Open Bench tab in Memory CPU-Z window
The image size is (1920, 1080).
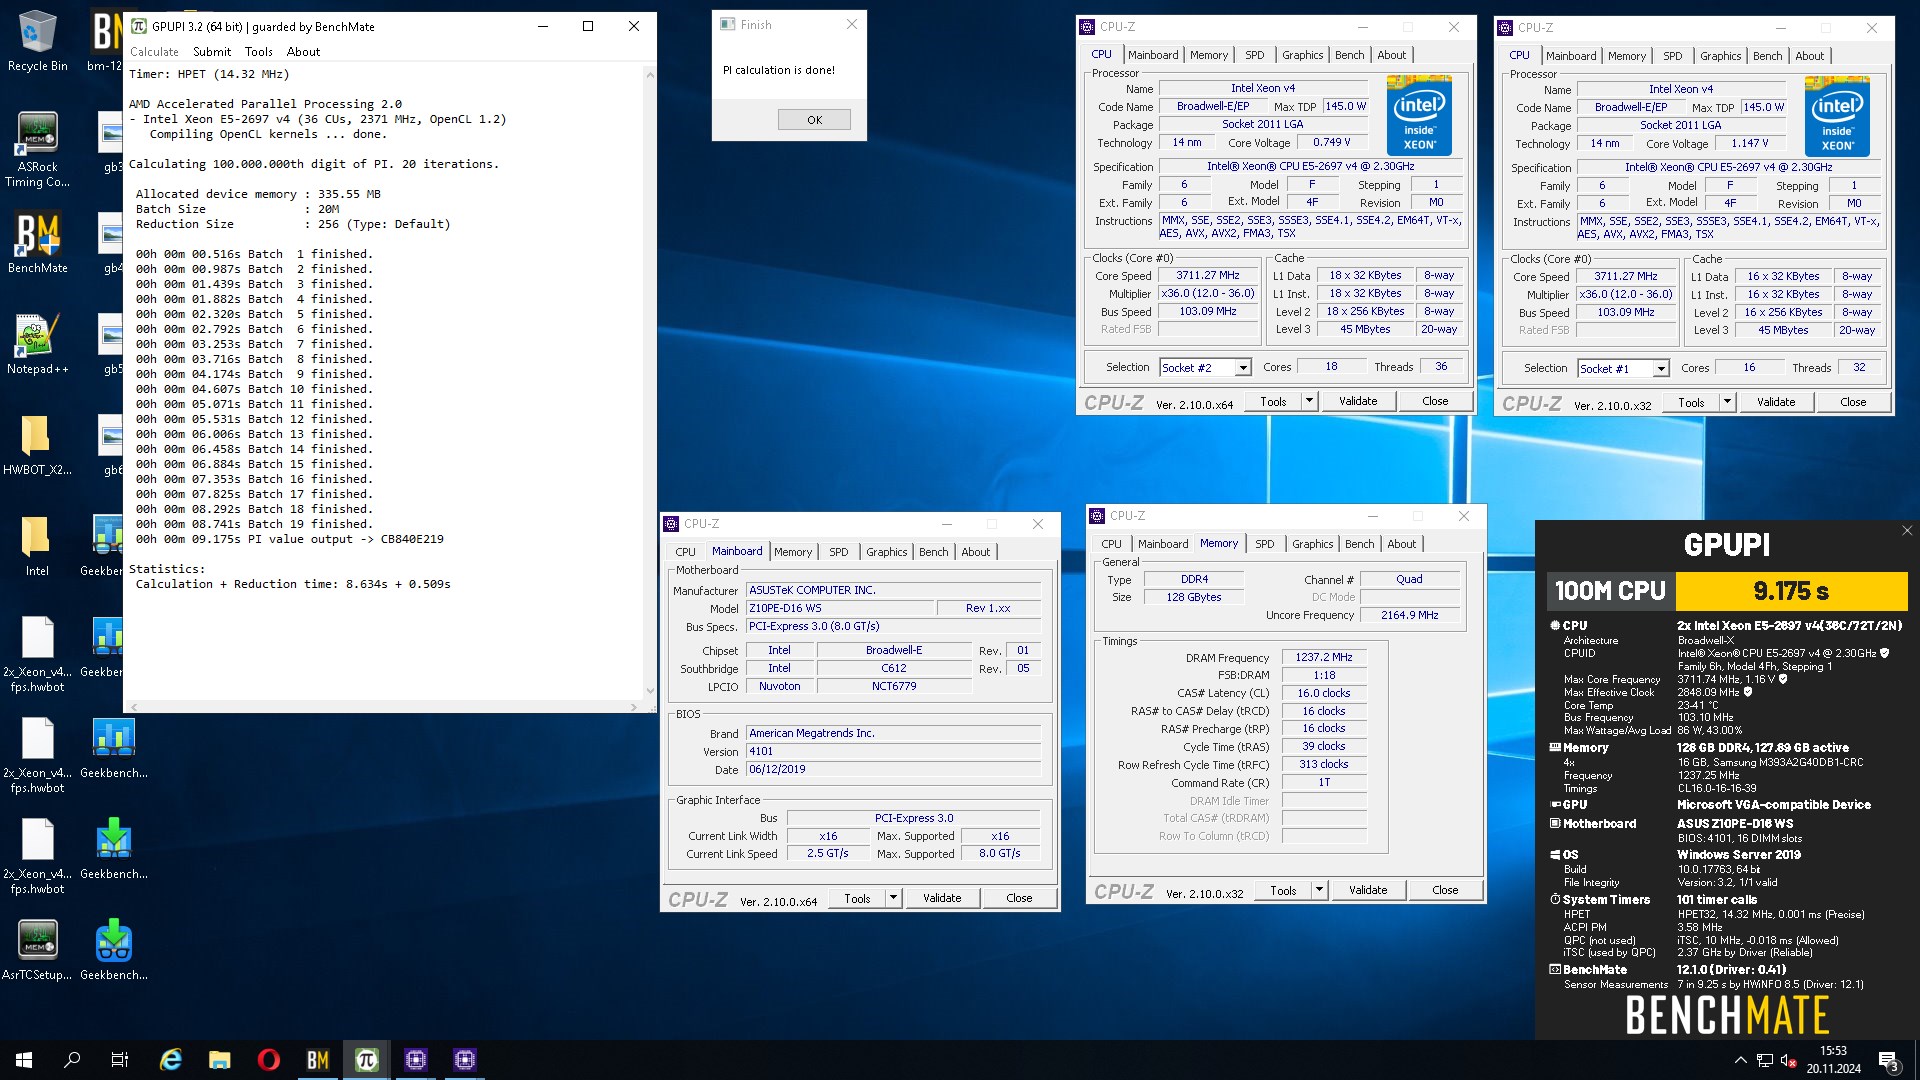[1359, 544]
